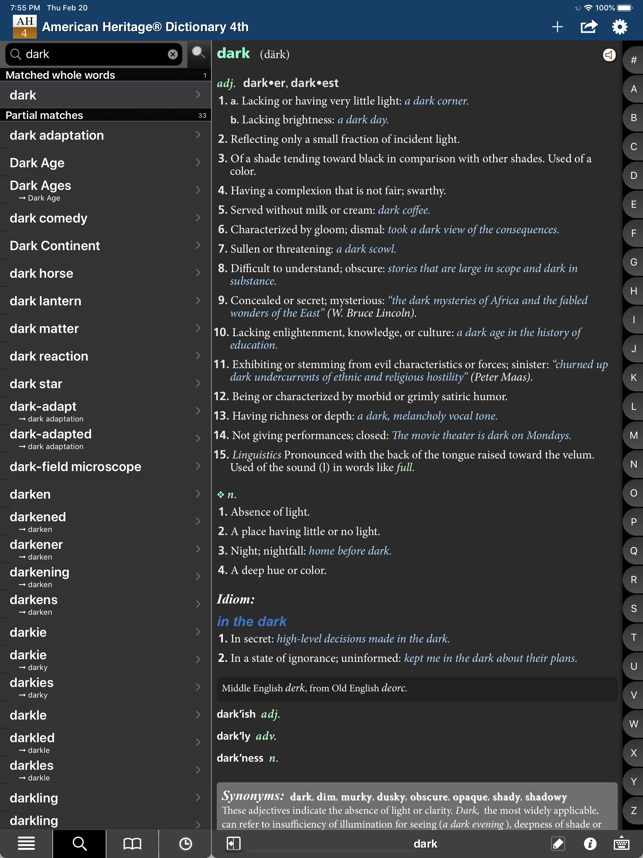Screen dimensions: 643x858
Task: Toggle the keyboard icon in bottom bar
Action: (x=621, y=843)
